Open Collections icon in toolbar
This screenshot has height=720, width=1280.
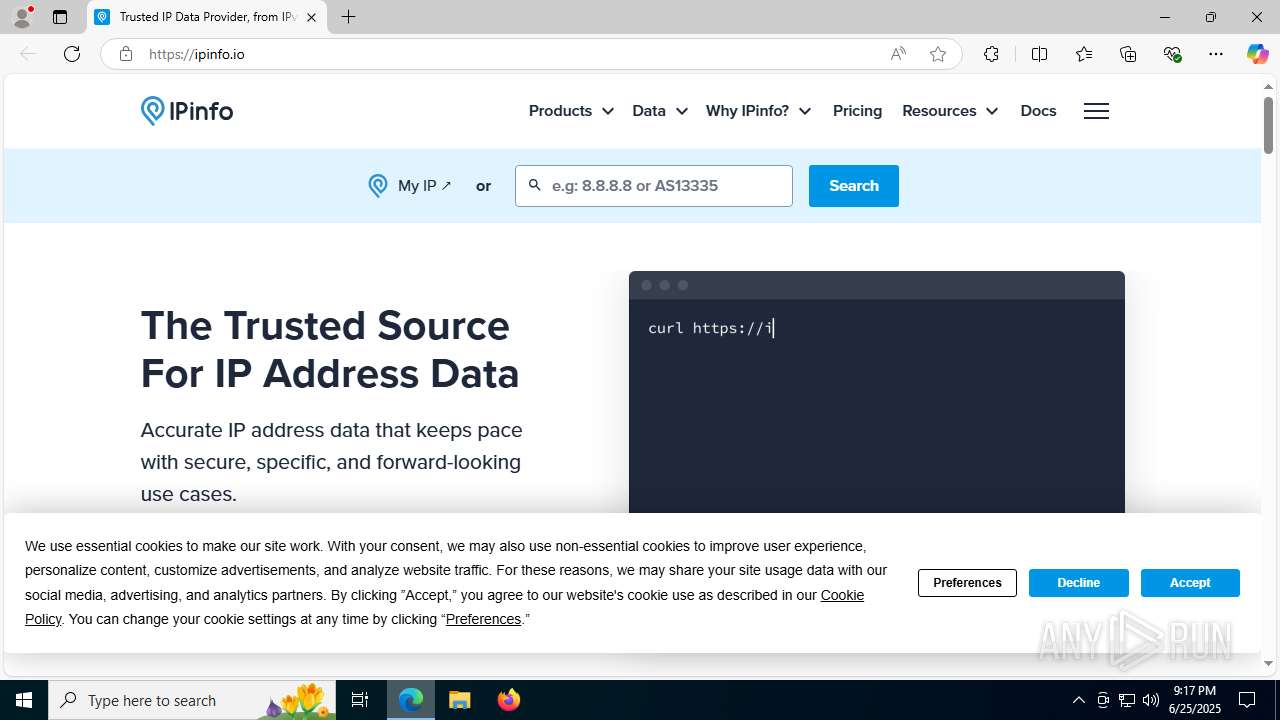pyautogui.click(x=1128, y=54)
